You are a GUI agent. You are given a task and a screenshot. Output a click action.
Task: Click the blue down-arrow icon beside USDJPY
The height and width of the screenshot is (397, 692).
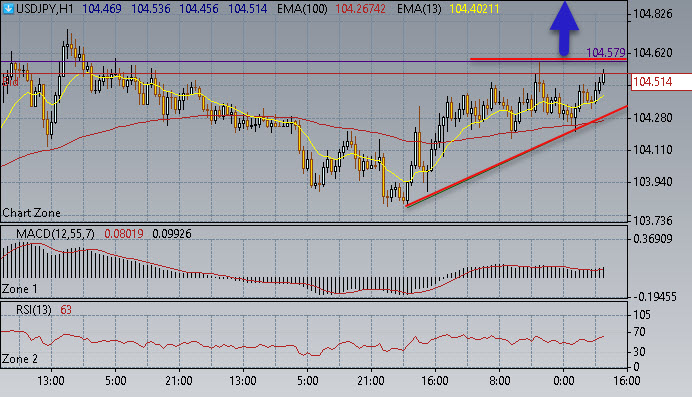[x=8, y=9]
